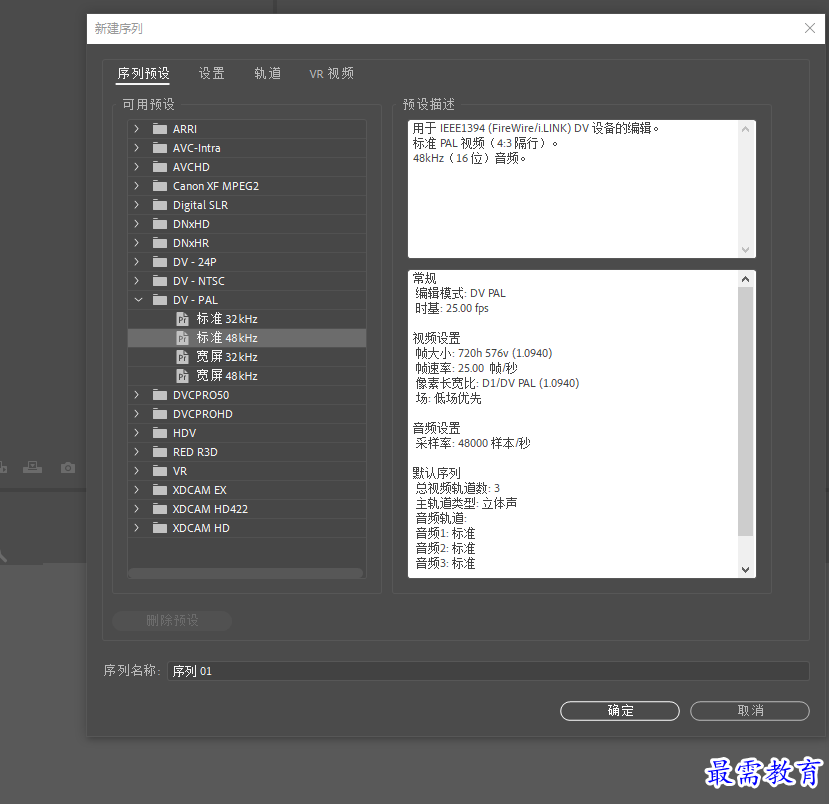Image resolution: width=829 pixels, height=804 pixels.
Task: Click the settings summary scrollbar thumb
Action: pyautogui.click(x=745, y=411)
